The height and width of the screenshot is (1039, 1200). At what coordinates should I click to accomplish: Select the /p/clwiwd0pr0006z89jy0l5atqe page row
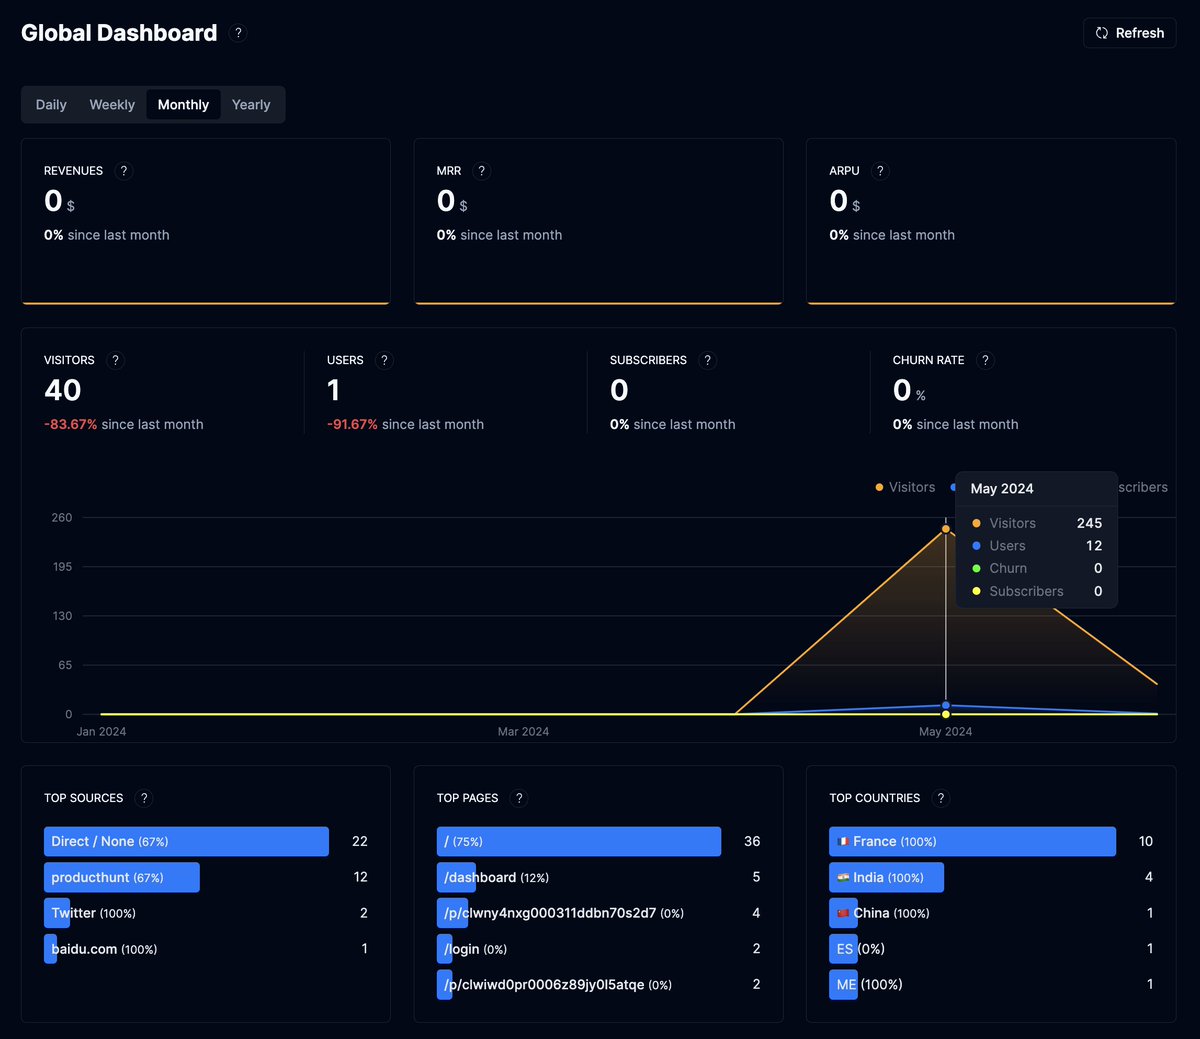599,984
